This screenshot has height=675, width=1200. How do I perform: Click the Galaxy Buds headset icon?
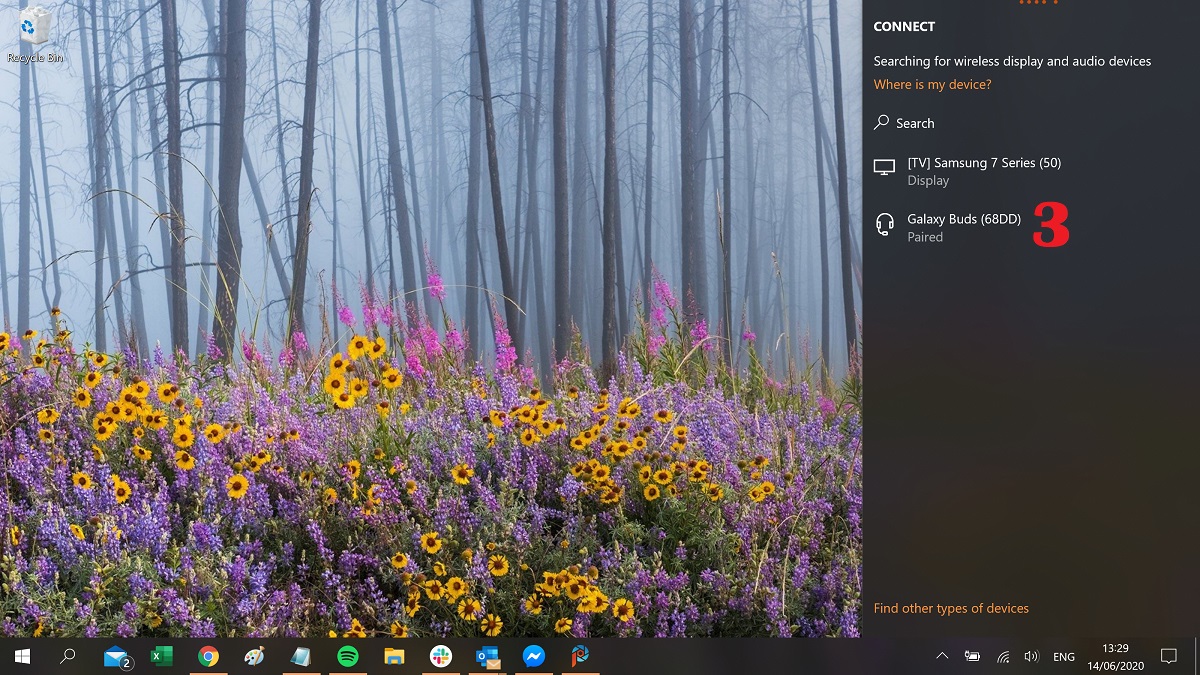click(884, 225)
